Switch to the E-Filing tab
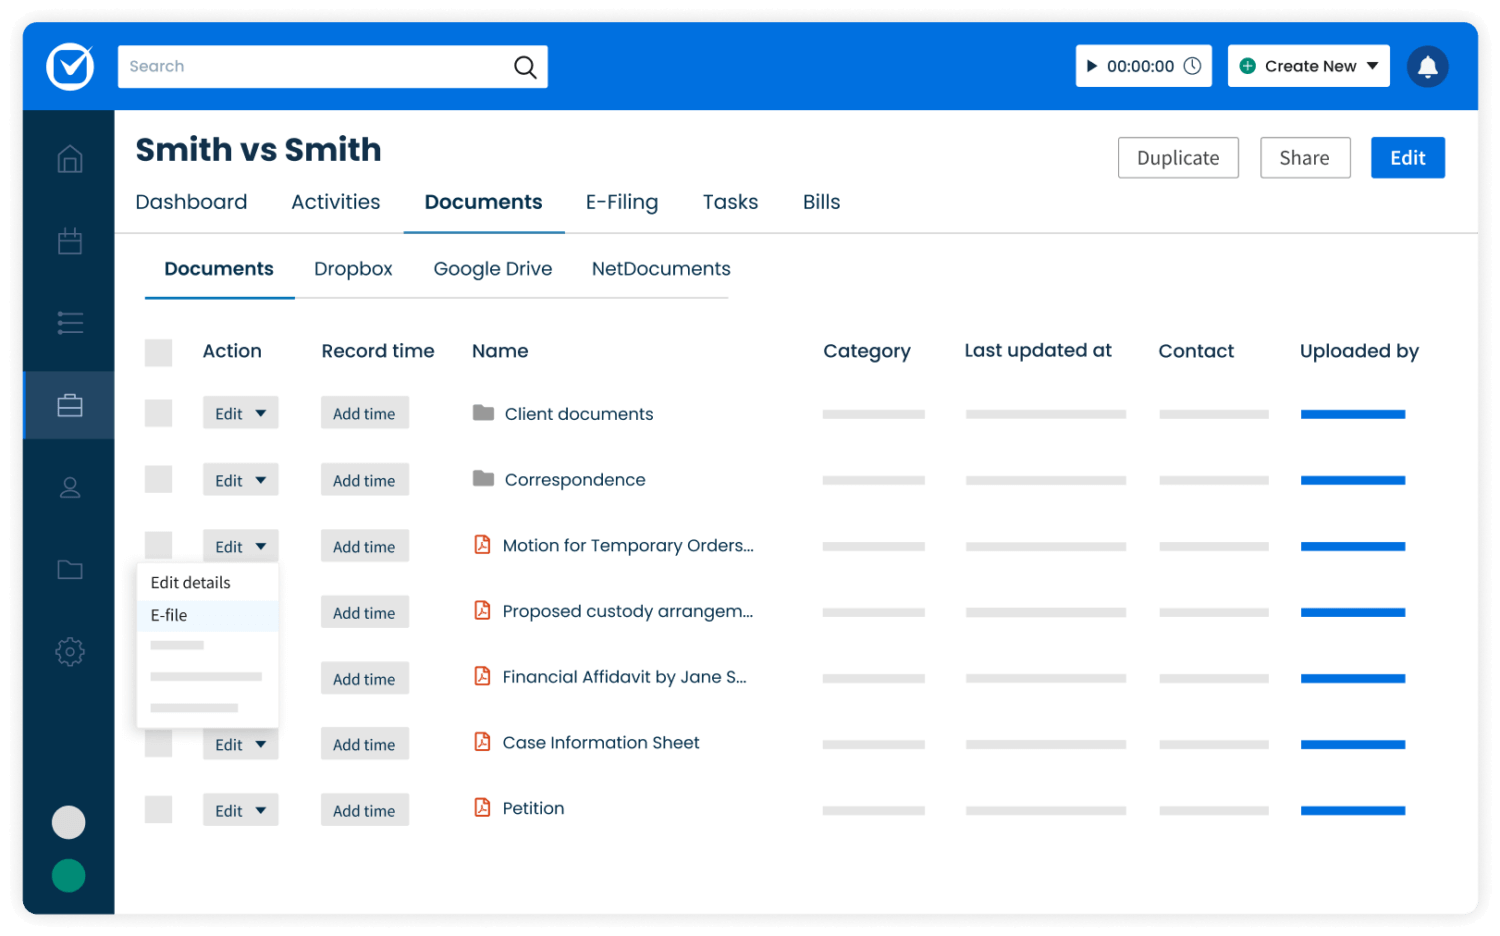The width and height of the screenshot is (1500, 936). click(x=621, y=201)
